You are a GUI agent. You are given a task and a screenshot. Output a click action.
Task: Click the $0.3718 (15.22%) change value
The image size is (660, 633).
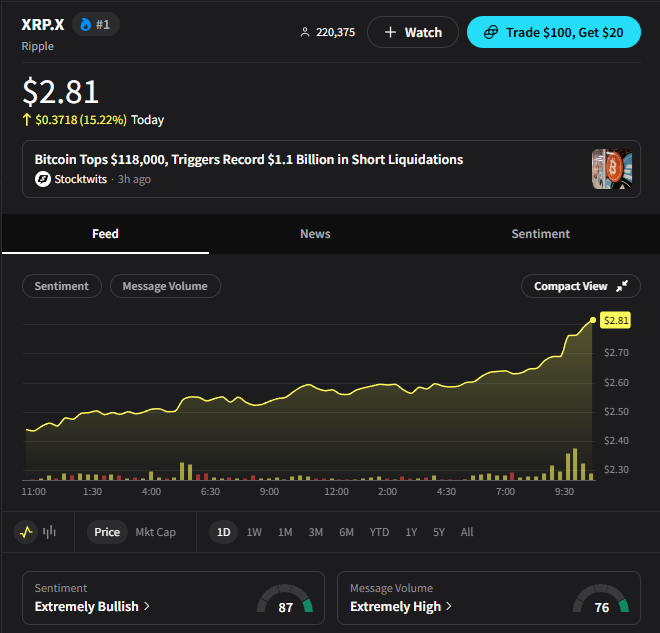[x=81, y=120]
